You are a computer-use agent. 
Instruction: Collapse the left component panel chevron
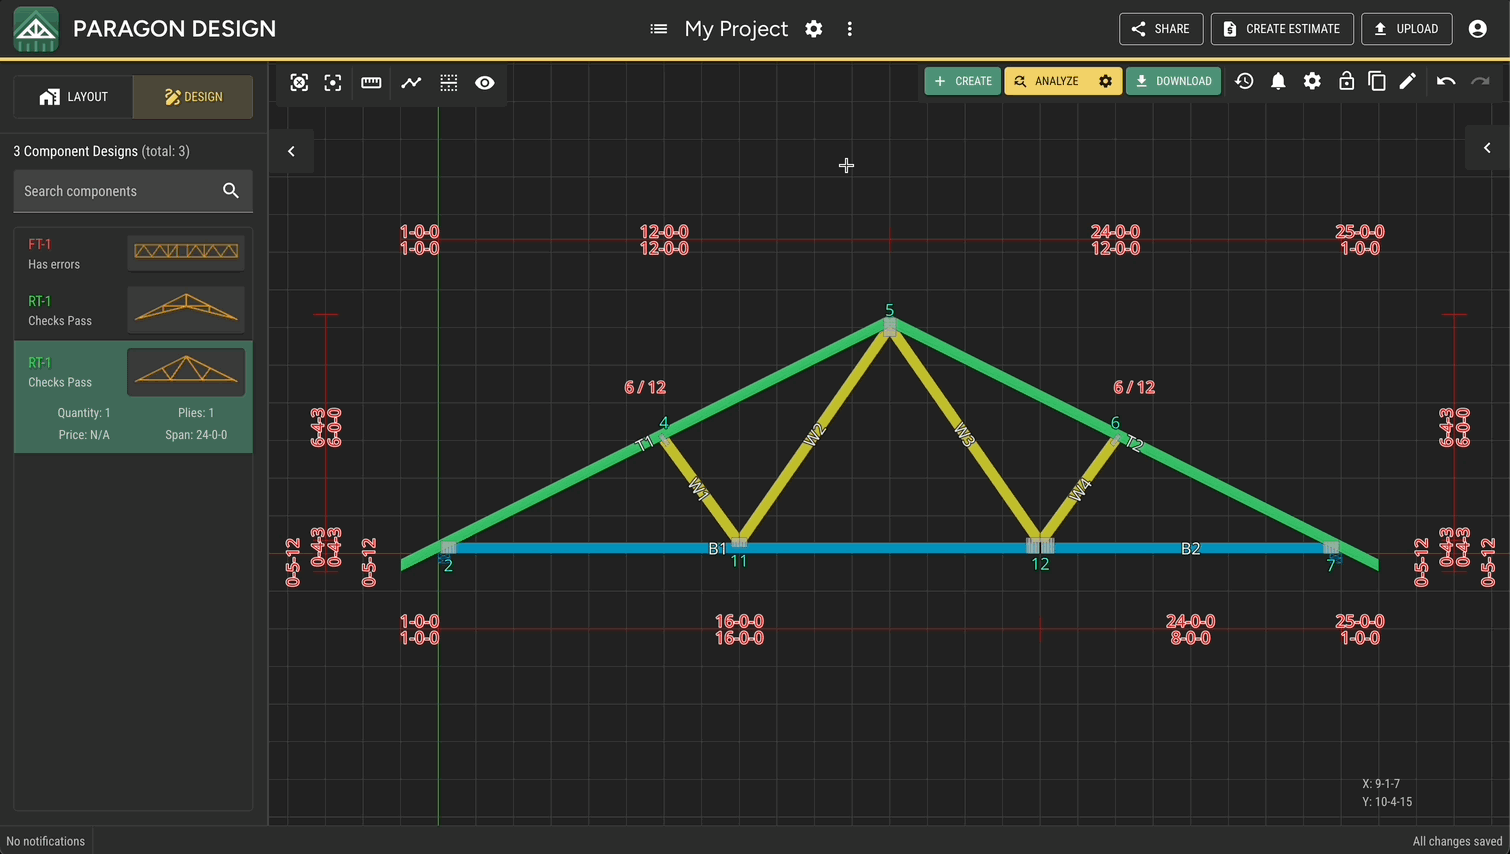click(291, 152)
